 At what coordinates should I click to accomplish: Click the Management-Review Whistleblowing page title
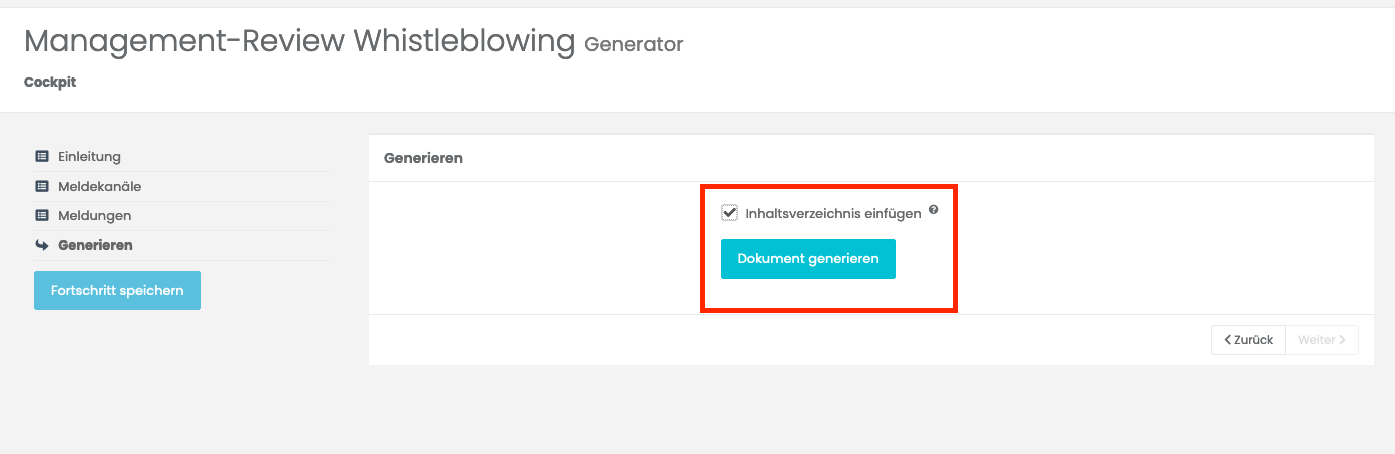(x=300, y=42)
